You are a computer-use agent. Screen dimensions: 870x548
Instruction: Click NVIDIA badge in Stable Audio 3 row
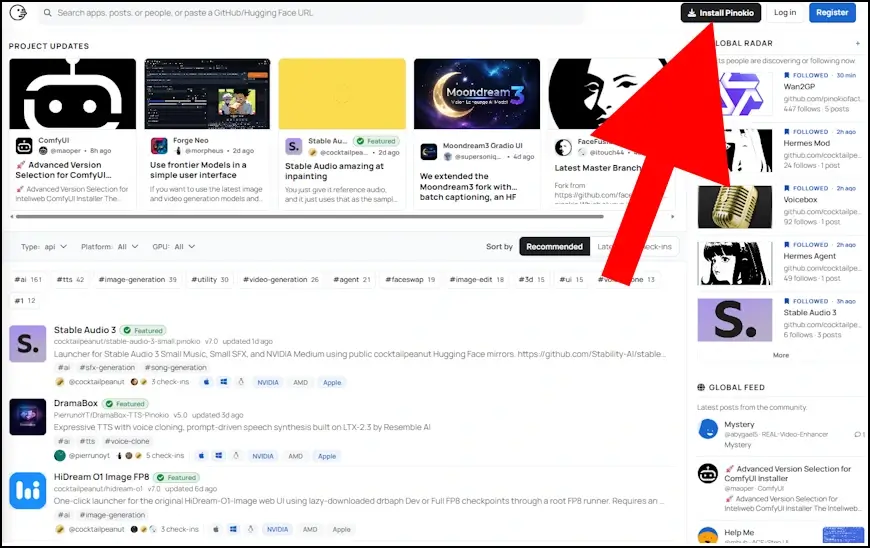point(268,382)
